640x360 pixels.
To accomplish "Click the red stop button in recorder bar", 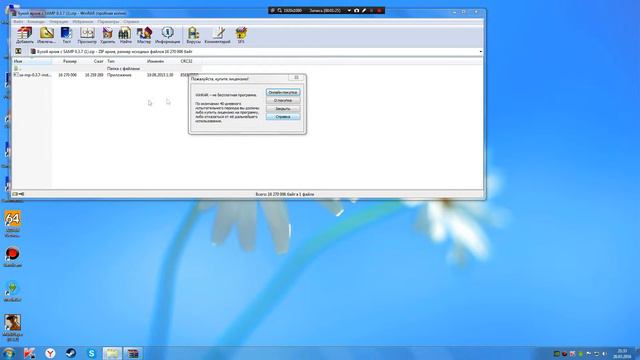I will point(379,11).
